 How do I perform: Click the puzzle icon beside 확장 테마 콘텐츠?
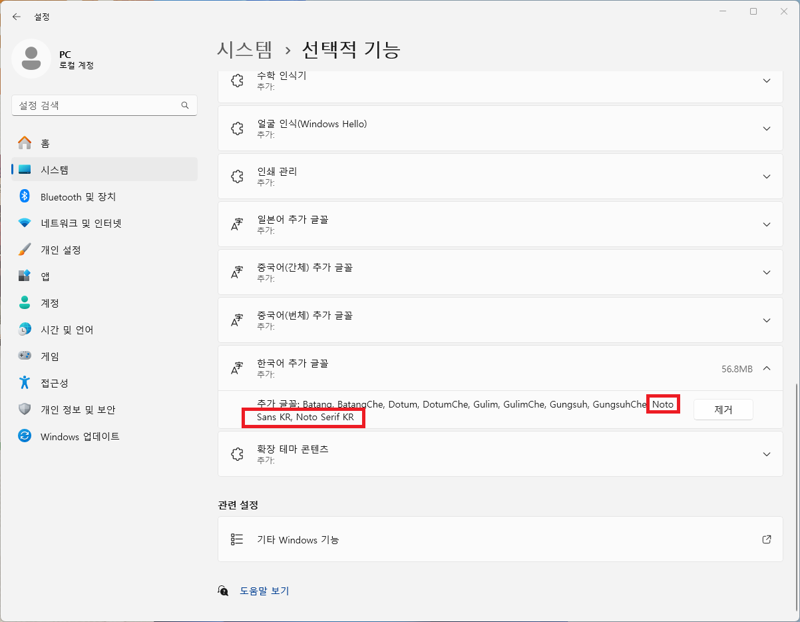[x=237, y=454]
